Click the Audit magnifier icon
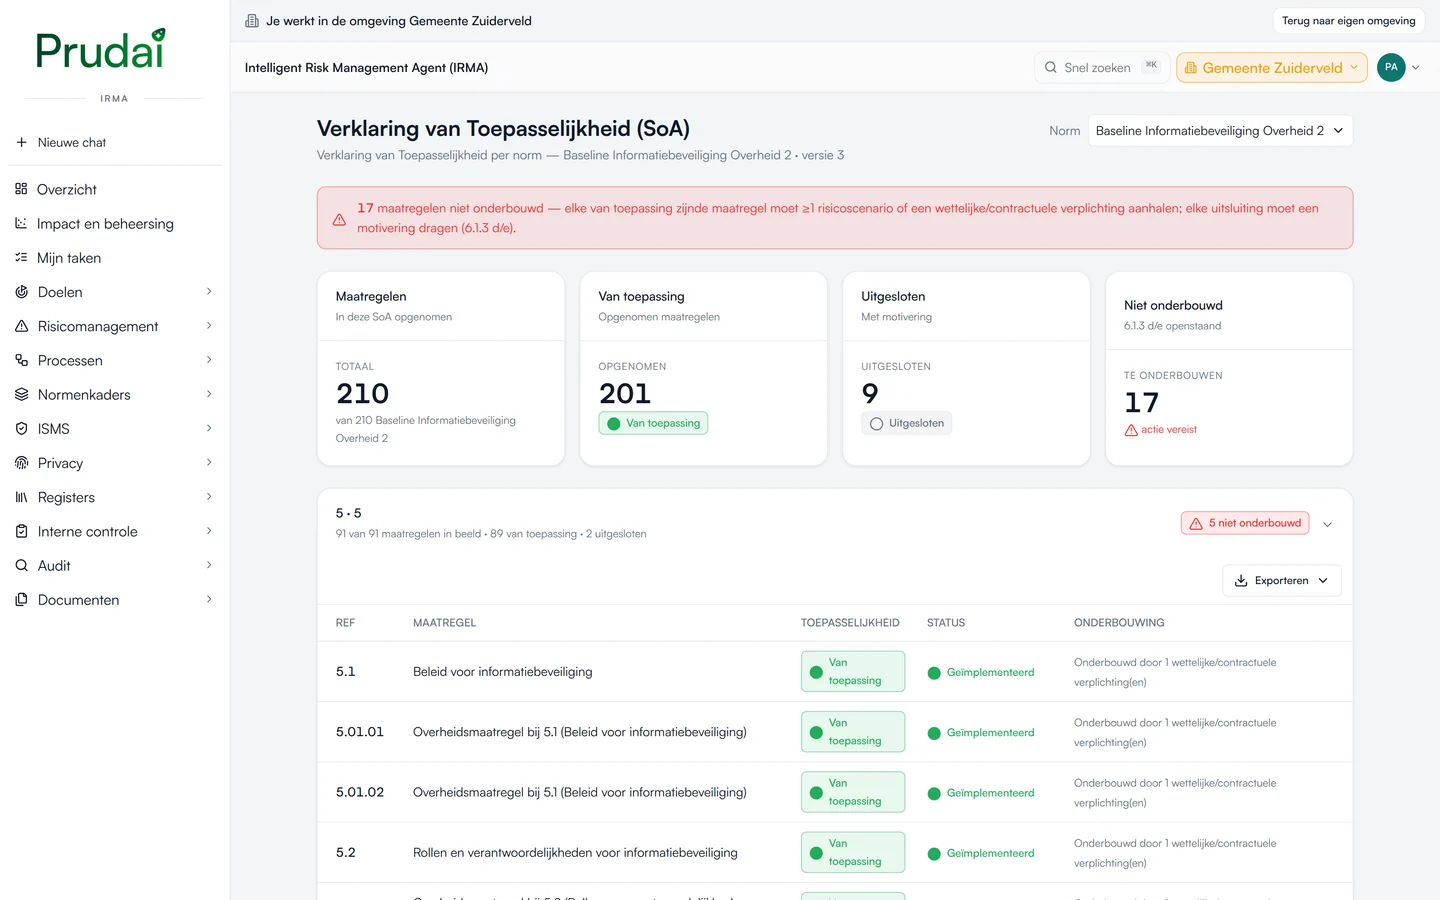 [x=21, y=565]
